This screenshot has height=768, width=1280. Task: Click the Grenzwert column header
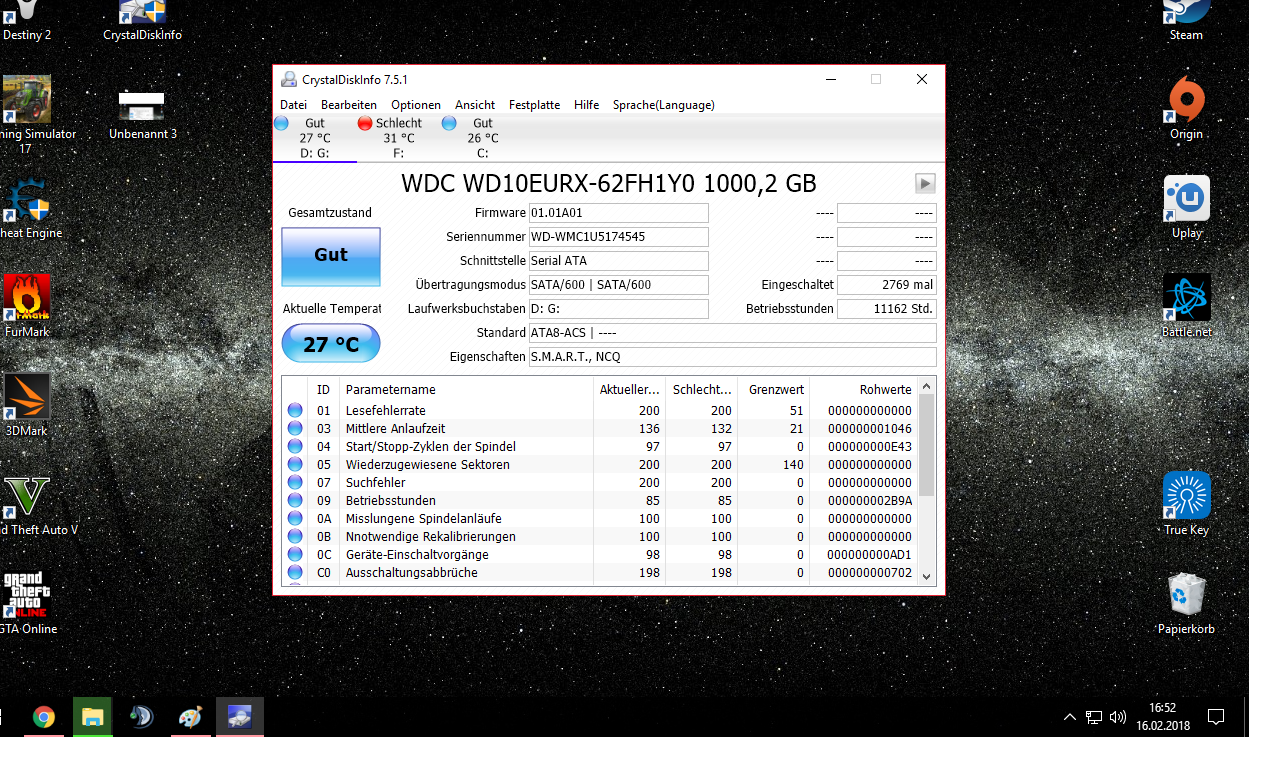tap(773, 390)
